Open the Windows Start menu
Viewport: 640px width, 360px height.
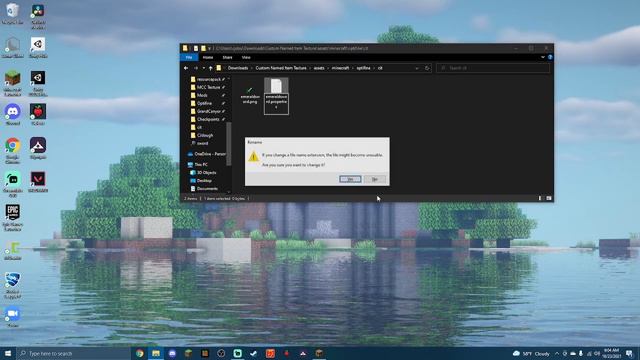point(8,353)
